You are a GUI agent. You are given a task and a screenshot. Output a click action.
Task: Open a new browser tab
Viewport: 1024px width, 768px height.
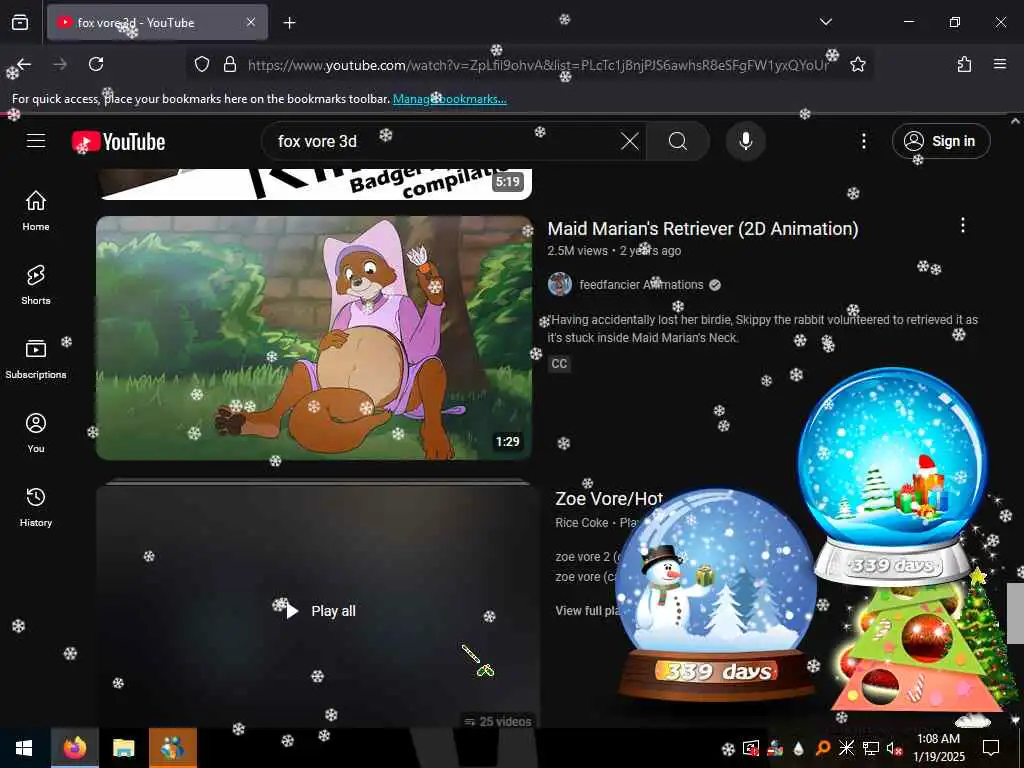click(289, 23)
